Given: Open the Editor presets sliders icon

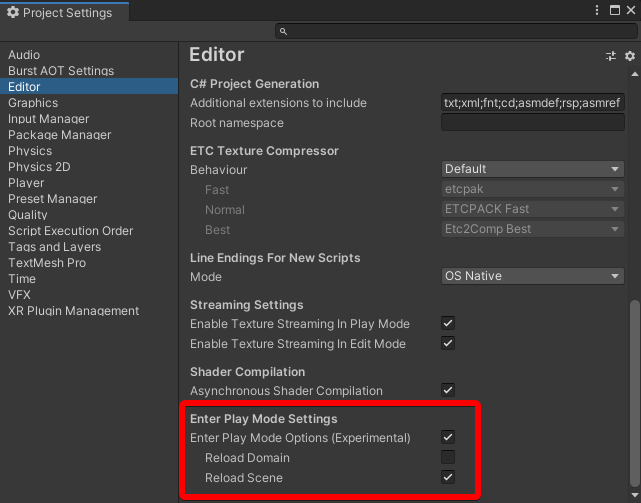Looking at the screenshot, I should (x=611, y=56).
